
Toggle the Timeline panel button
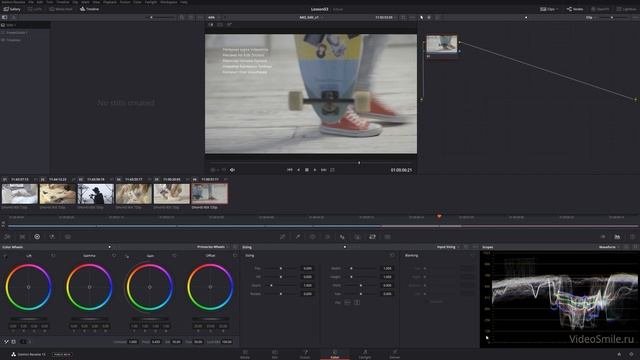pos(89,9)
